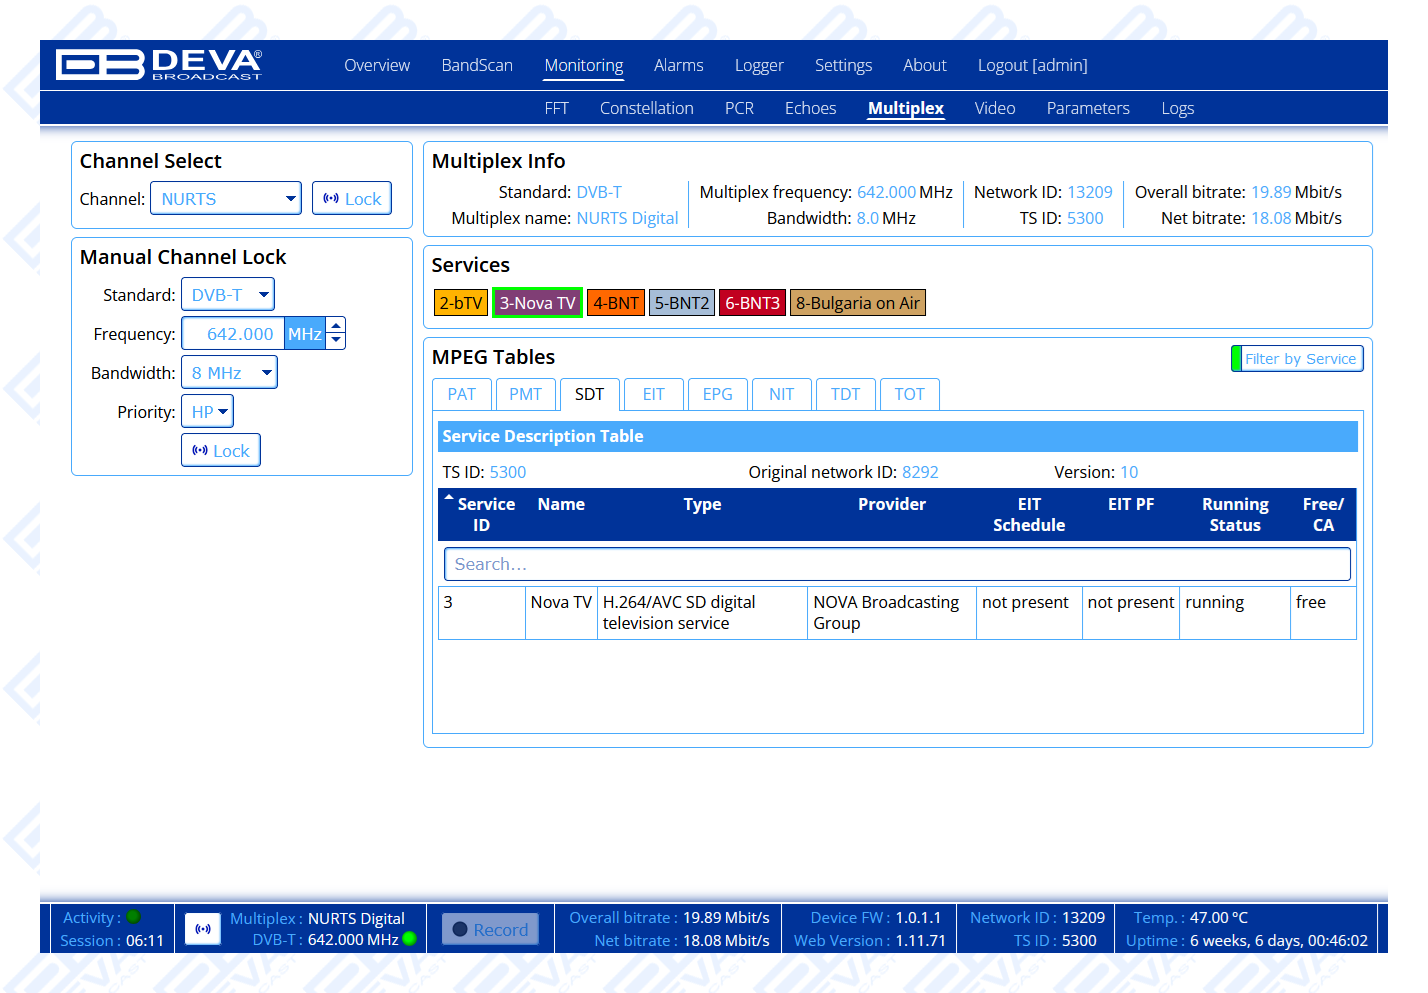Viewport: 1428px width, 993px height.
Task: Click the Activity status LED indicator
Action: [x=134, y=917]
